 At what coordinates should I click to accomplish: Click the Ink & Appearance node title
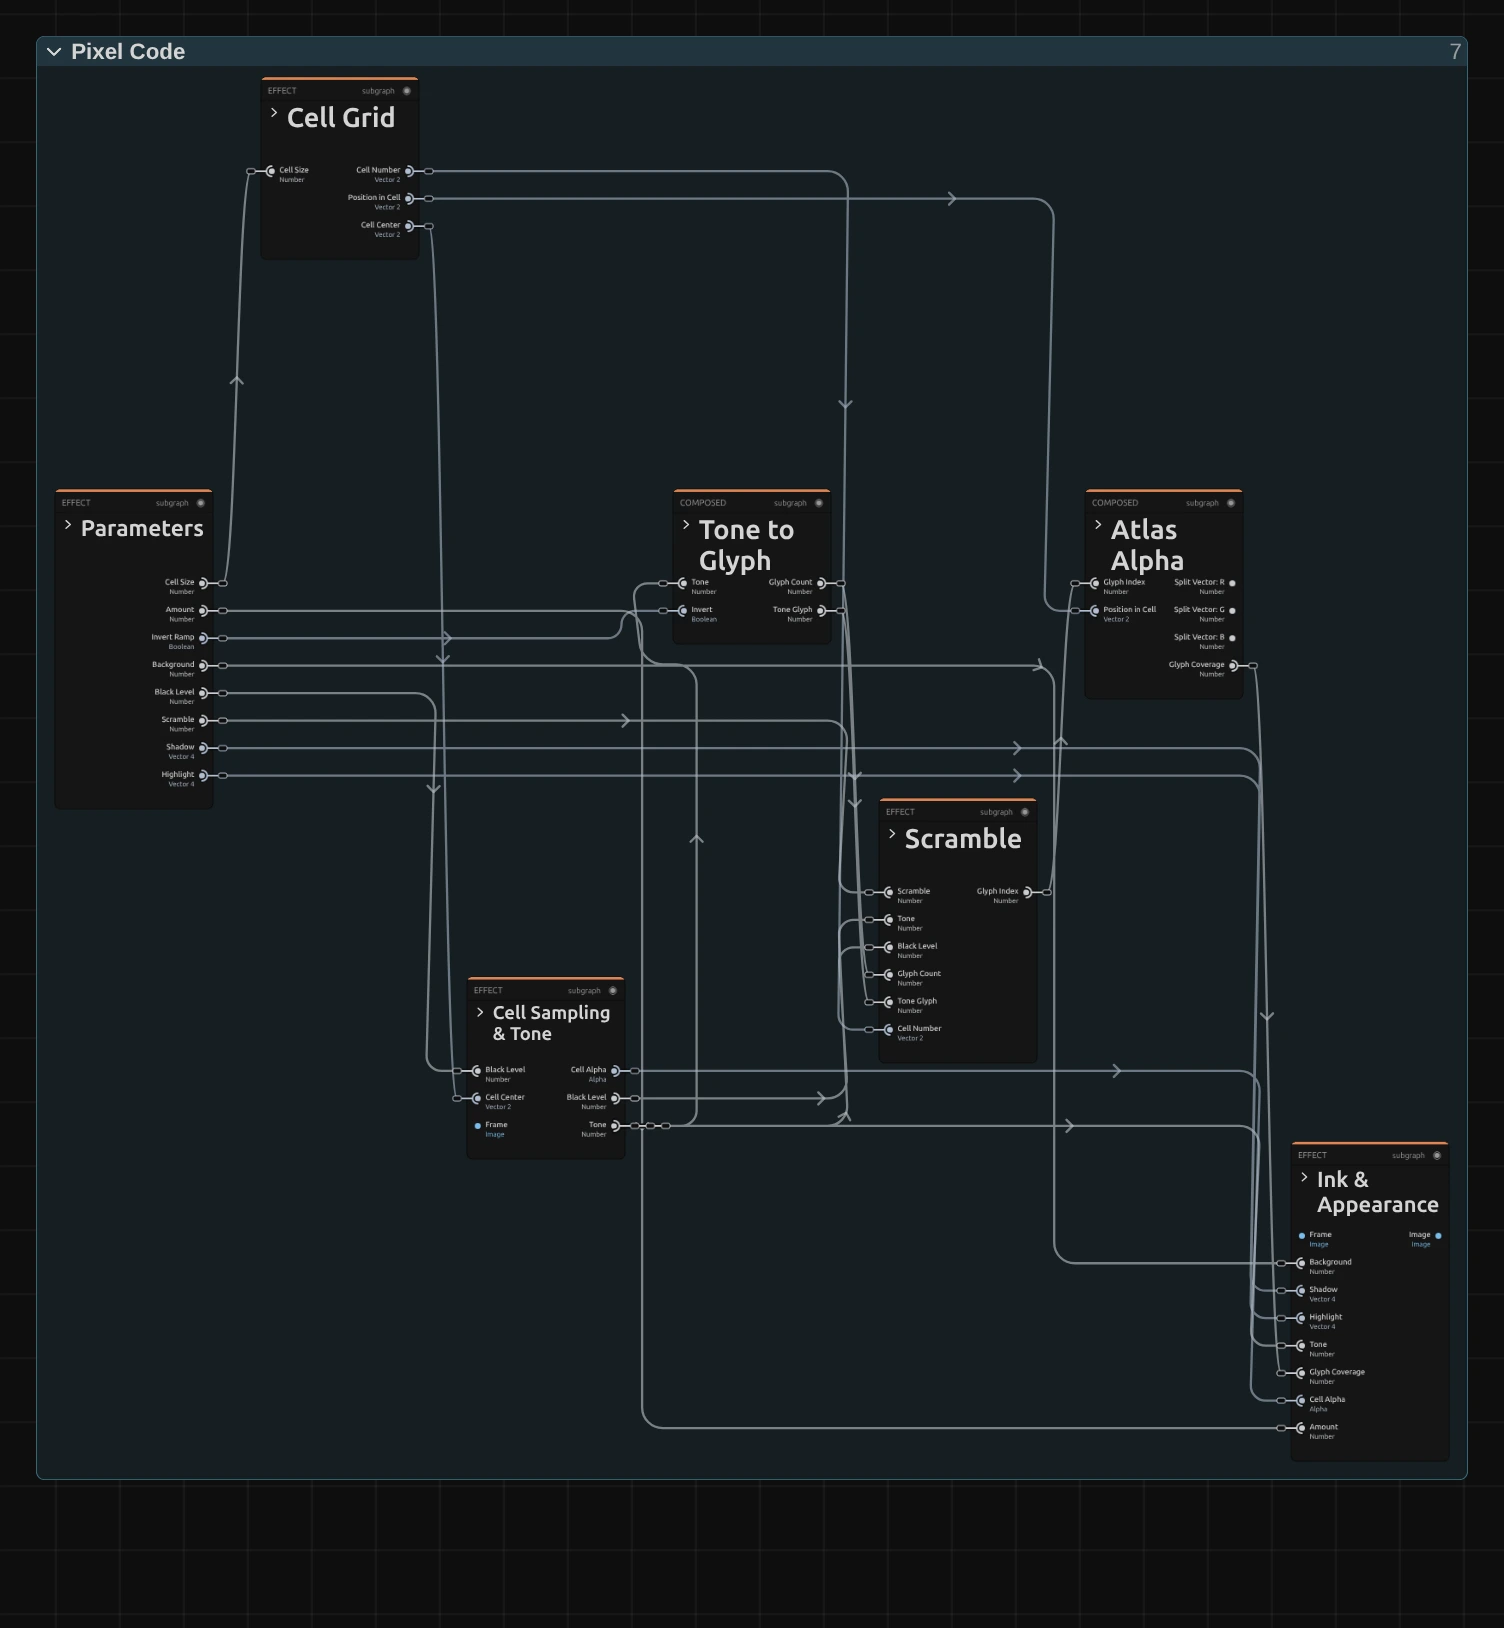(x=1377, y=1192)
